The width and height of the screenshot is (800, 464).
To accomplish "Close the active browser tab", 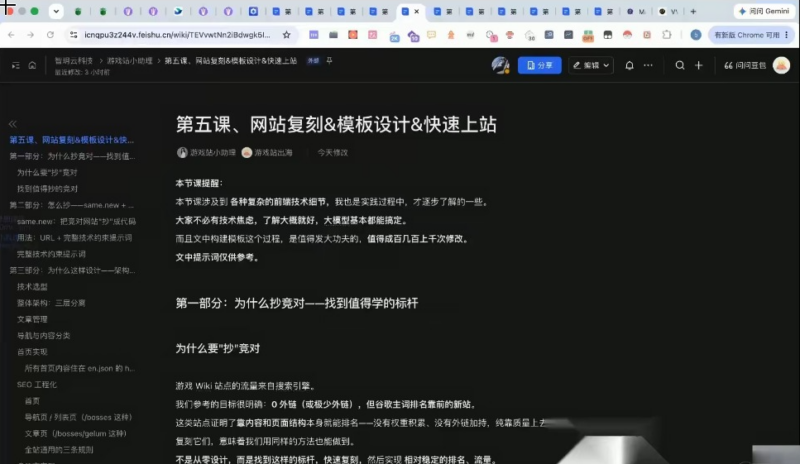I will click(416, 11).
